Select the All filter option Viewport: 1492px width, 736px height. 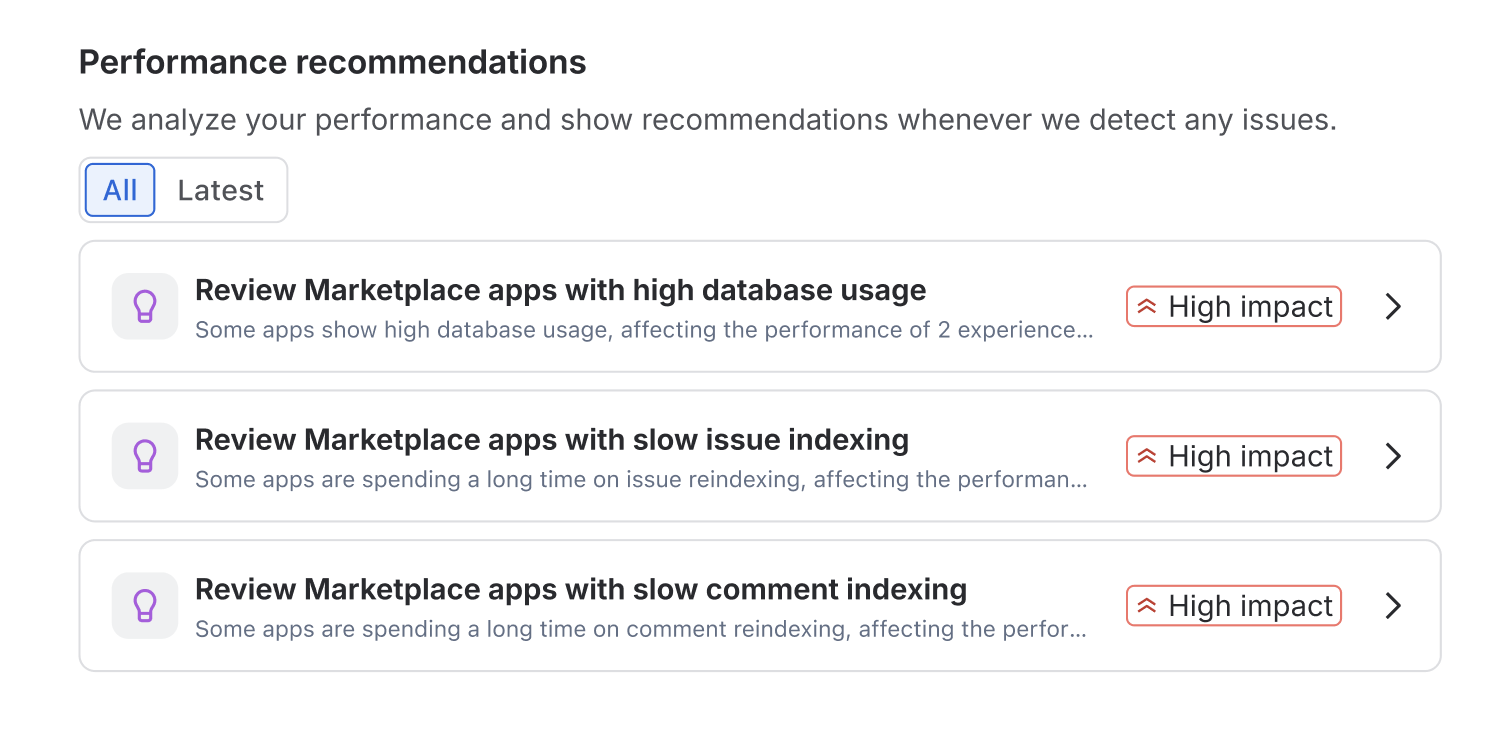119,190
